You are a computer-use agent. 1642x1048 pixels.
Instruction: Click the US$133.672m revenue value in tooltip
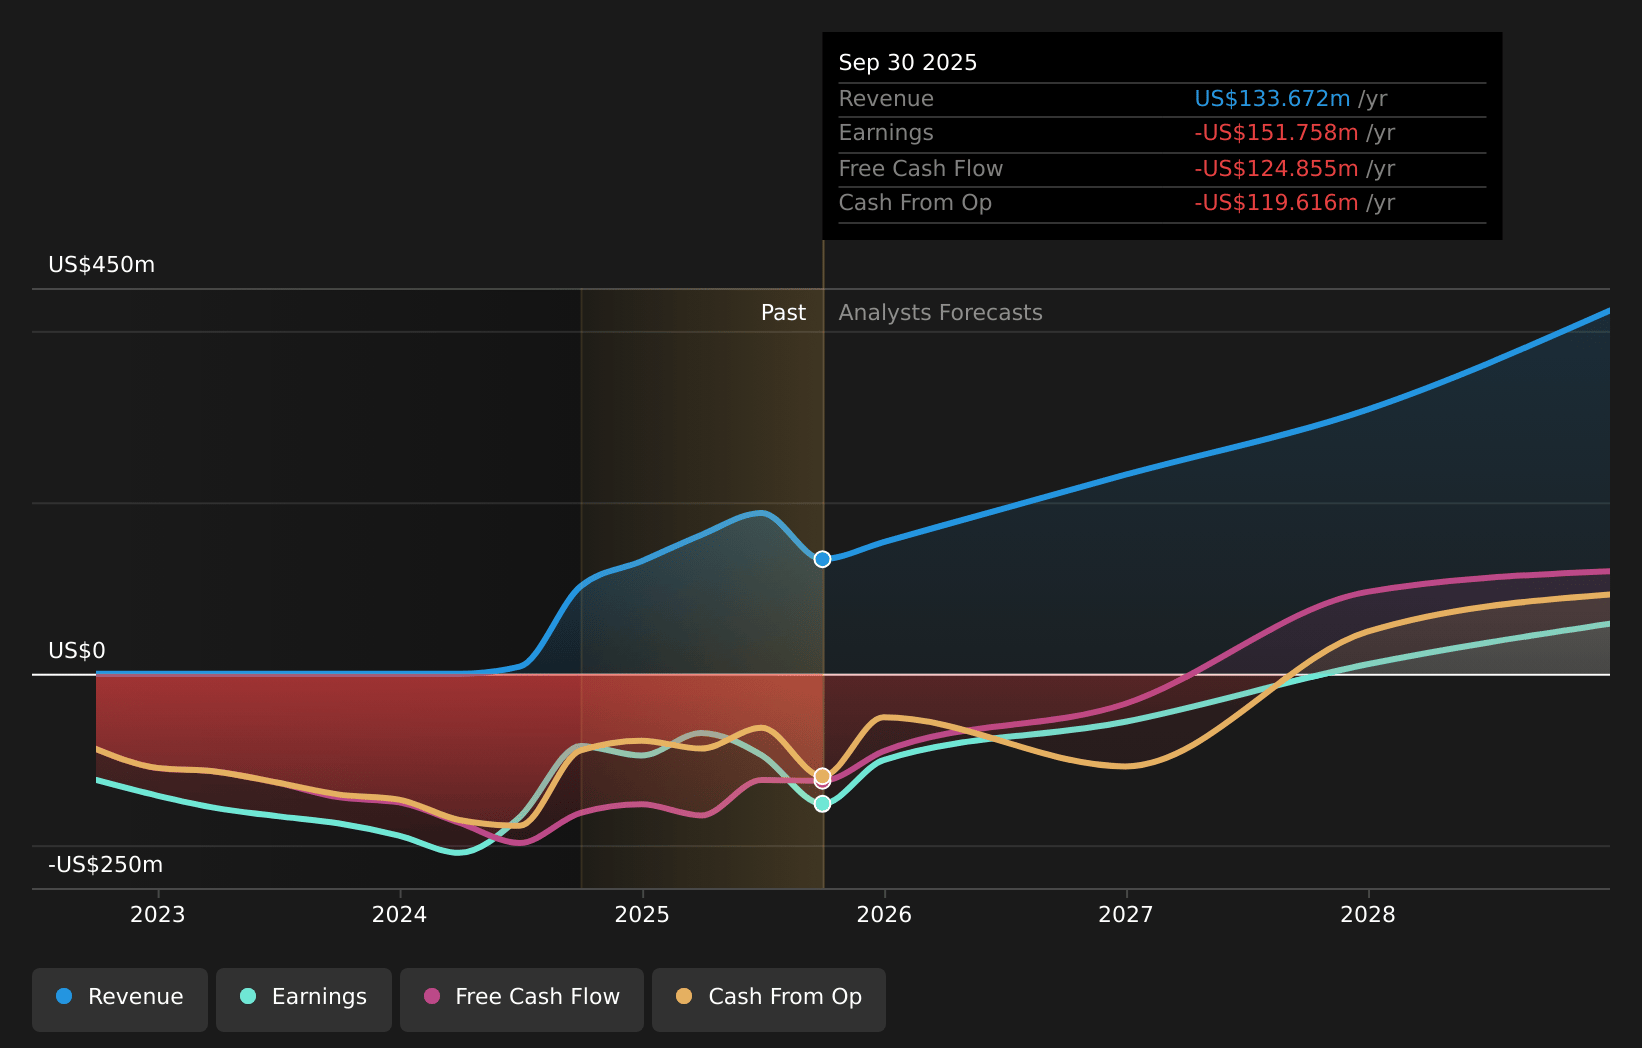(1272, 99)
